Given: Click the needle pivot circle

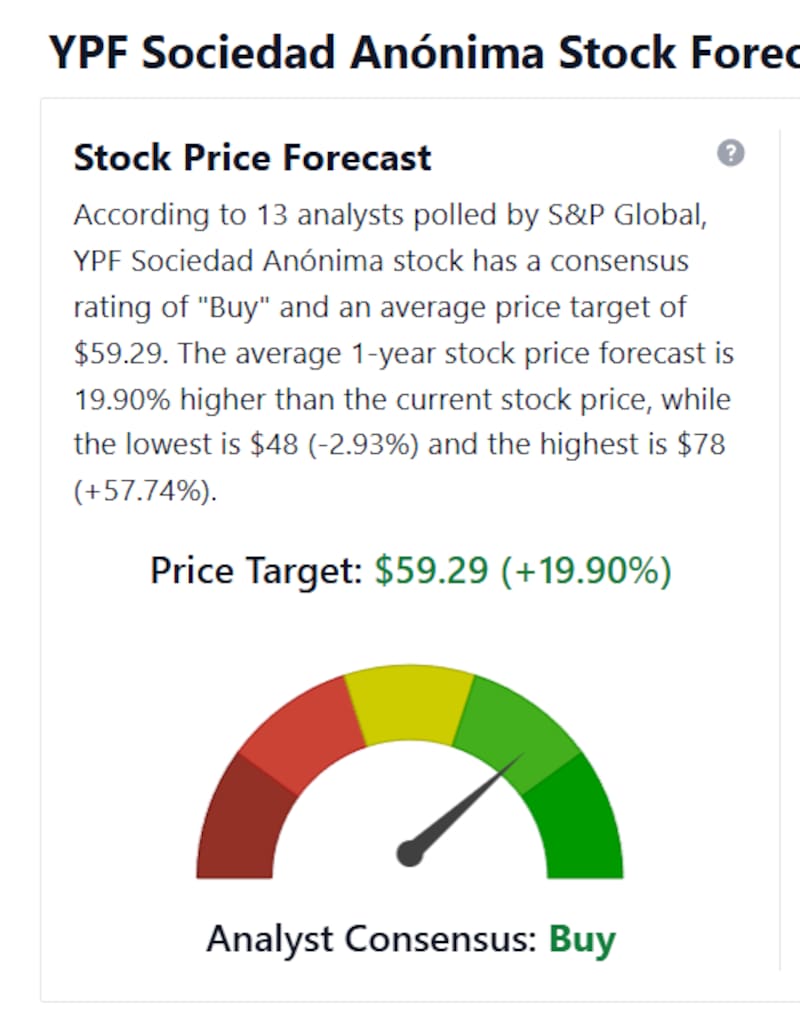Looking at the screenshot, I should 410,854.
